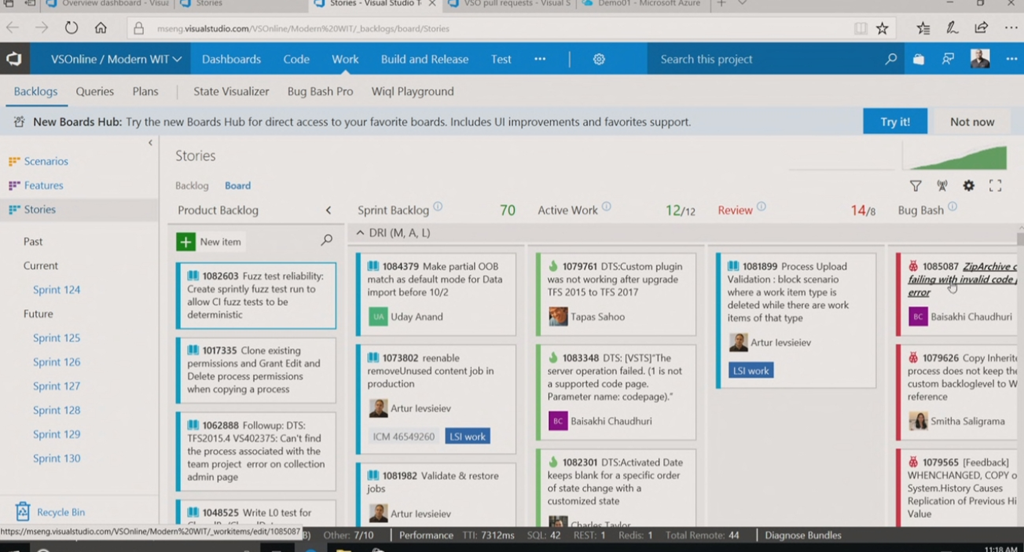This screenshot has width=1024, height=552.
Task: Open the browser favorites hub icon
Action: 923,28
